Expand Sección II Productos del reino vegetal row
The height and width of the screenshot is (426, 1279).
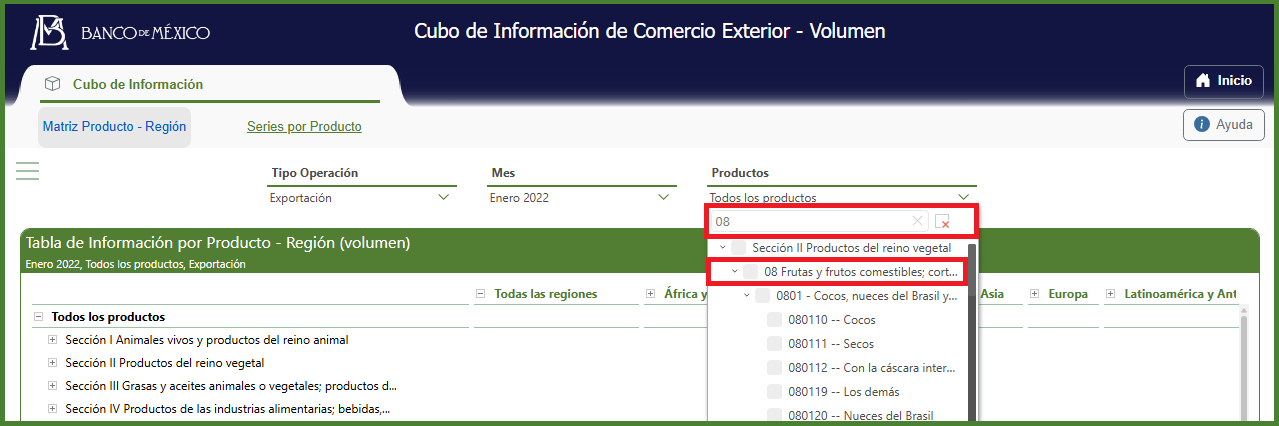point(53,363)
